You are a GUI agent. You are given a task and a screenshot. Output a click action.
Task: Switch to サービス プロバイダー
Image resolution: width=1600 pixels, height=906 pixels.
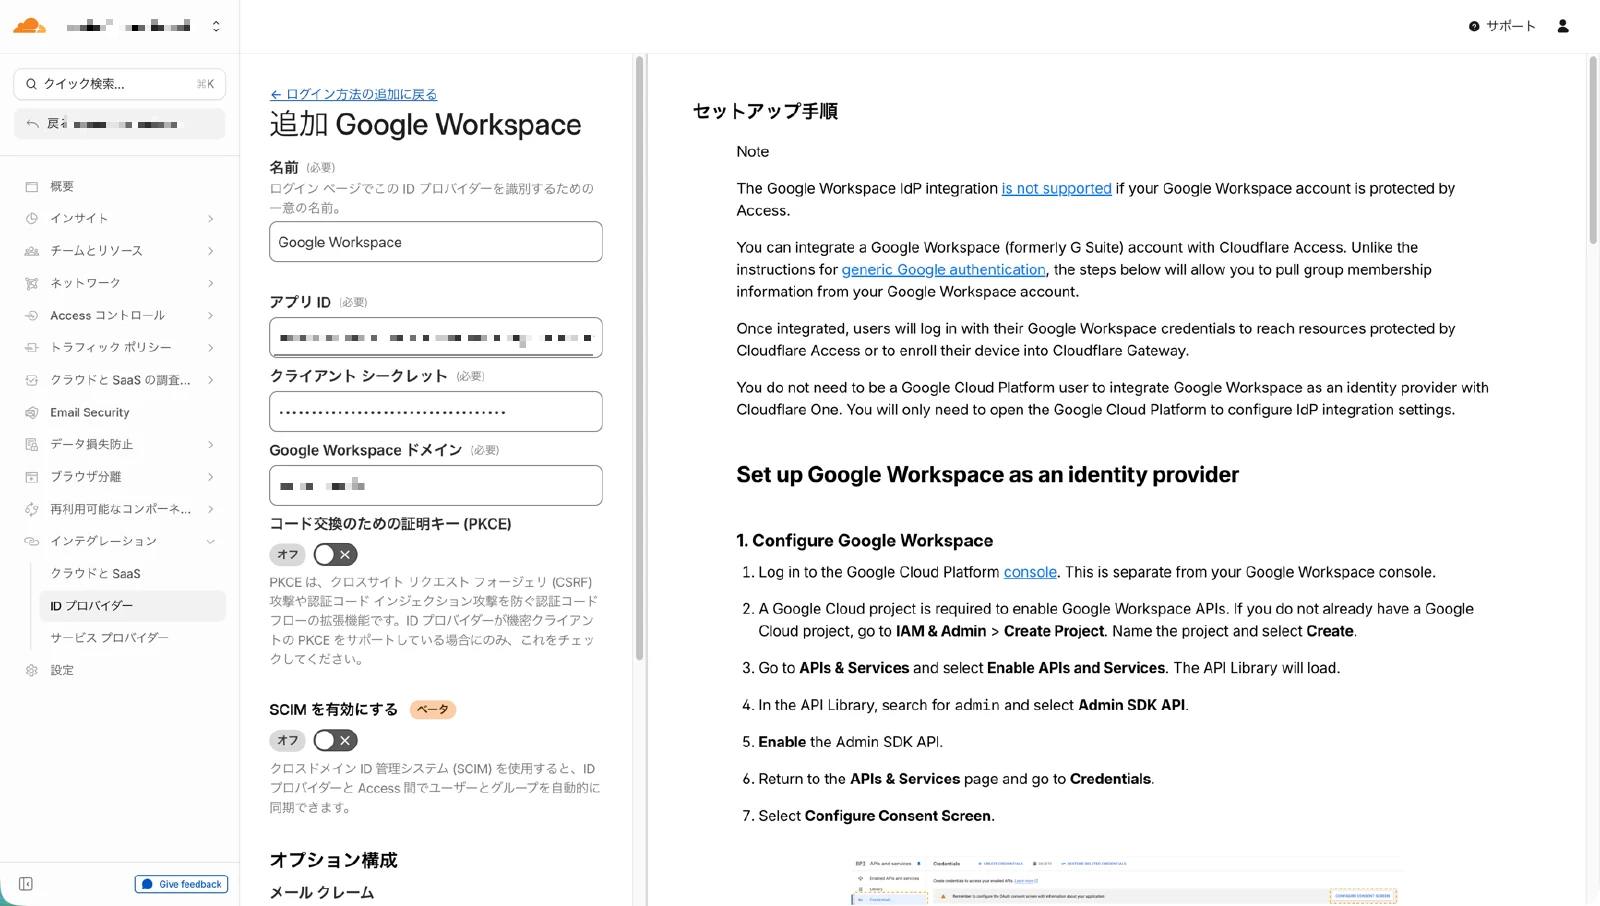pos(111,637)
